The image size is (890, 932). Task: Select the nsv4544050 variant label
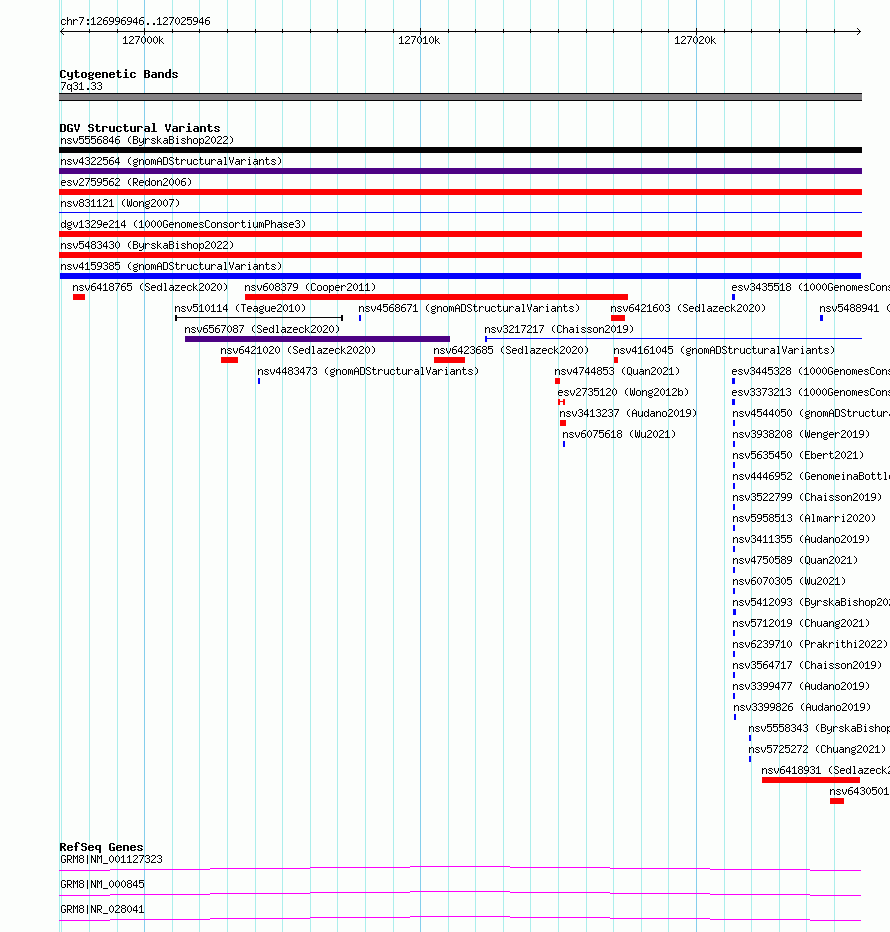811,413
